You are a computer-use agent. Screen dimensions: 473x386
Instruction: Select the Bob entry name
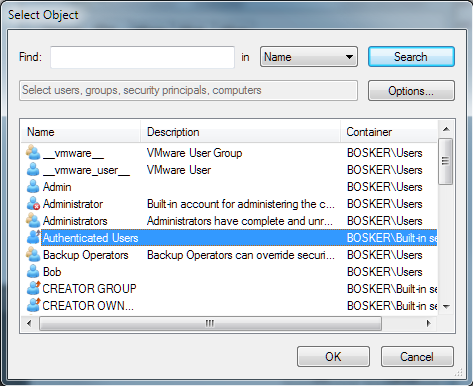[x=52, y=272]
